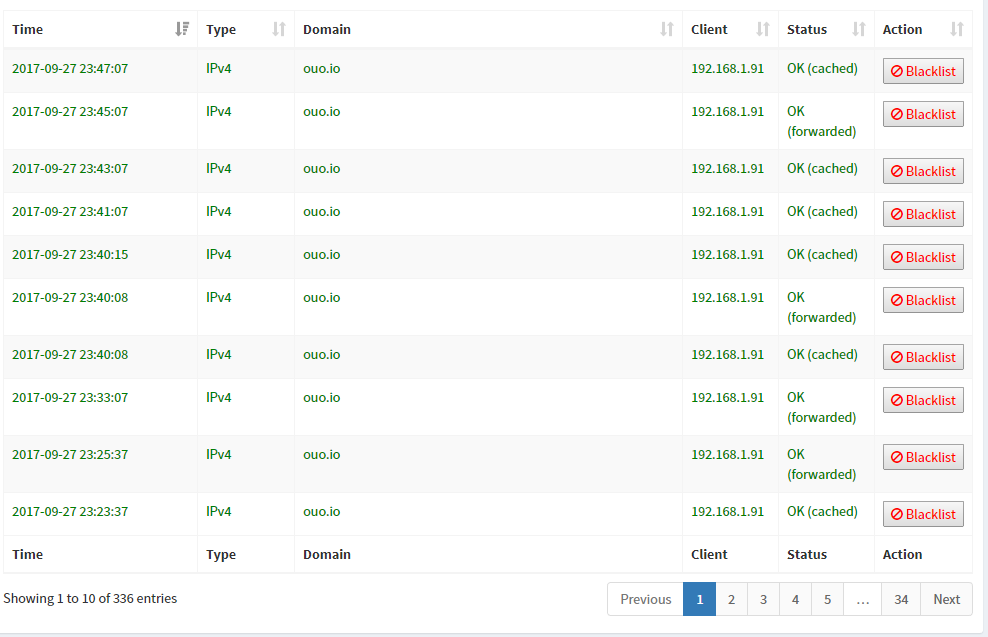Click the Status header label at top

coord(807,29)
